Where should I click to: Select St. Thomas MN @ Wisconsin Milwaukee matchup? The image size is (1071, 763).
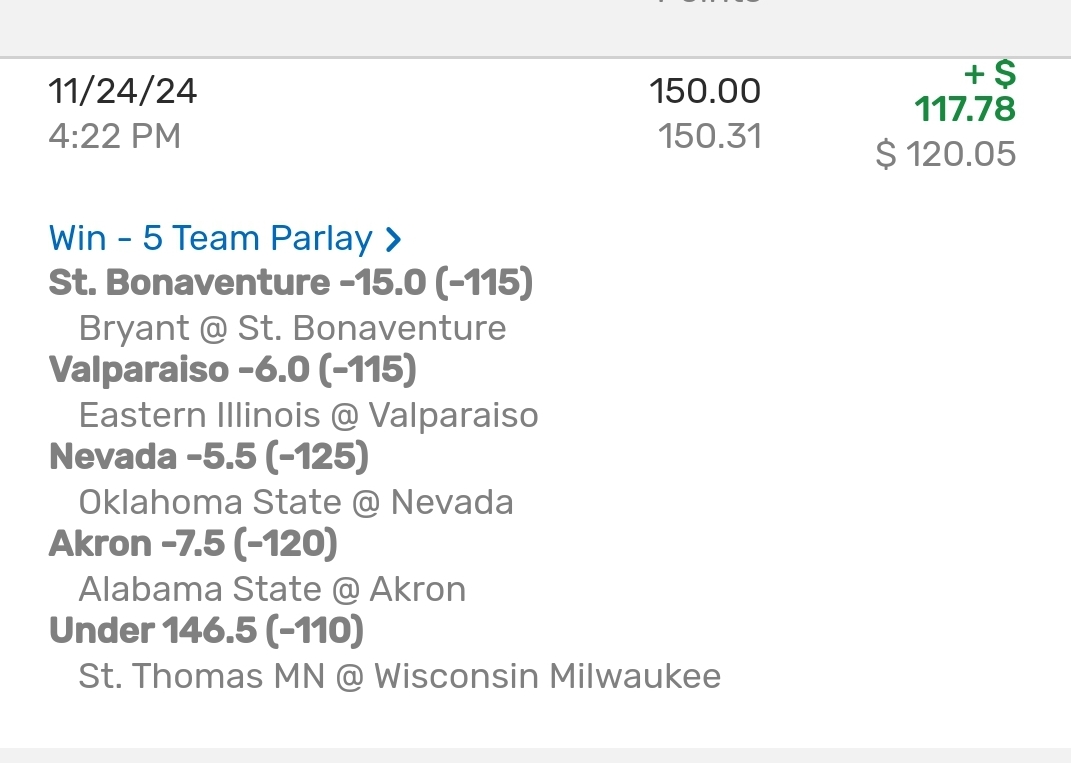click(x=400, y=676)
